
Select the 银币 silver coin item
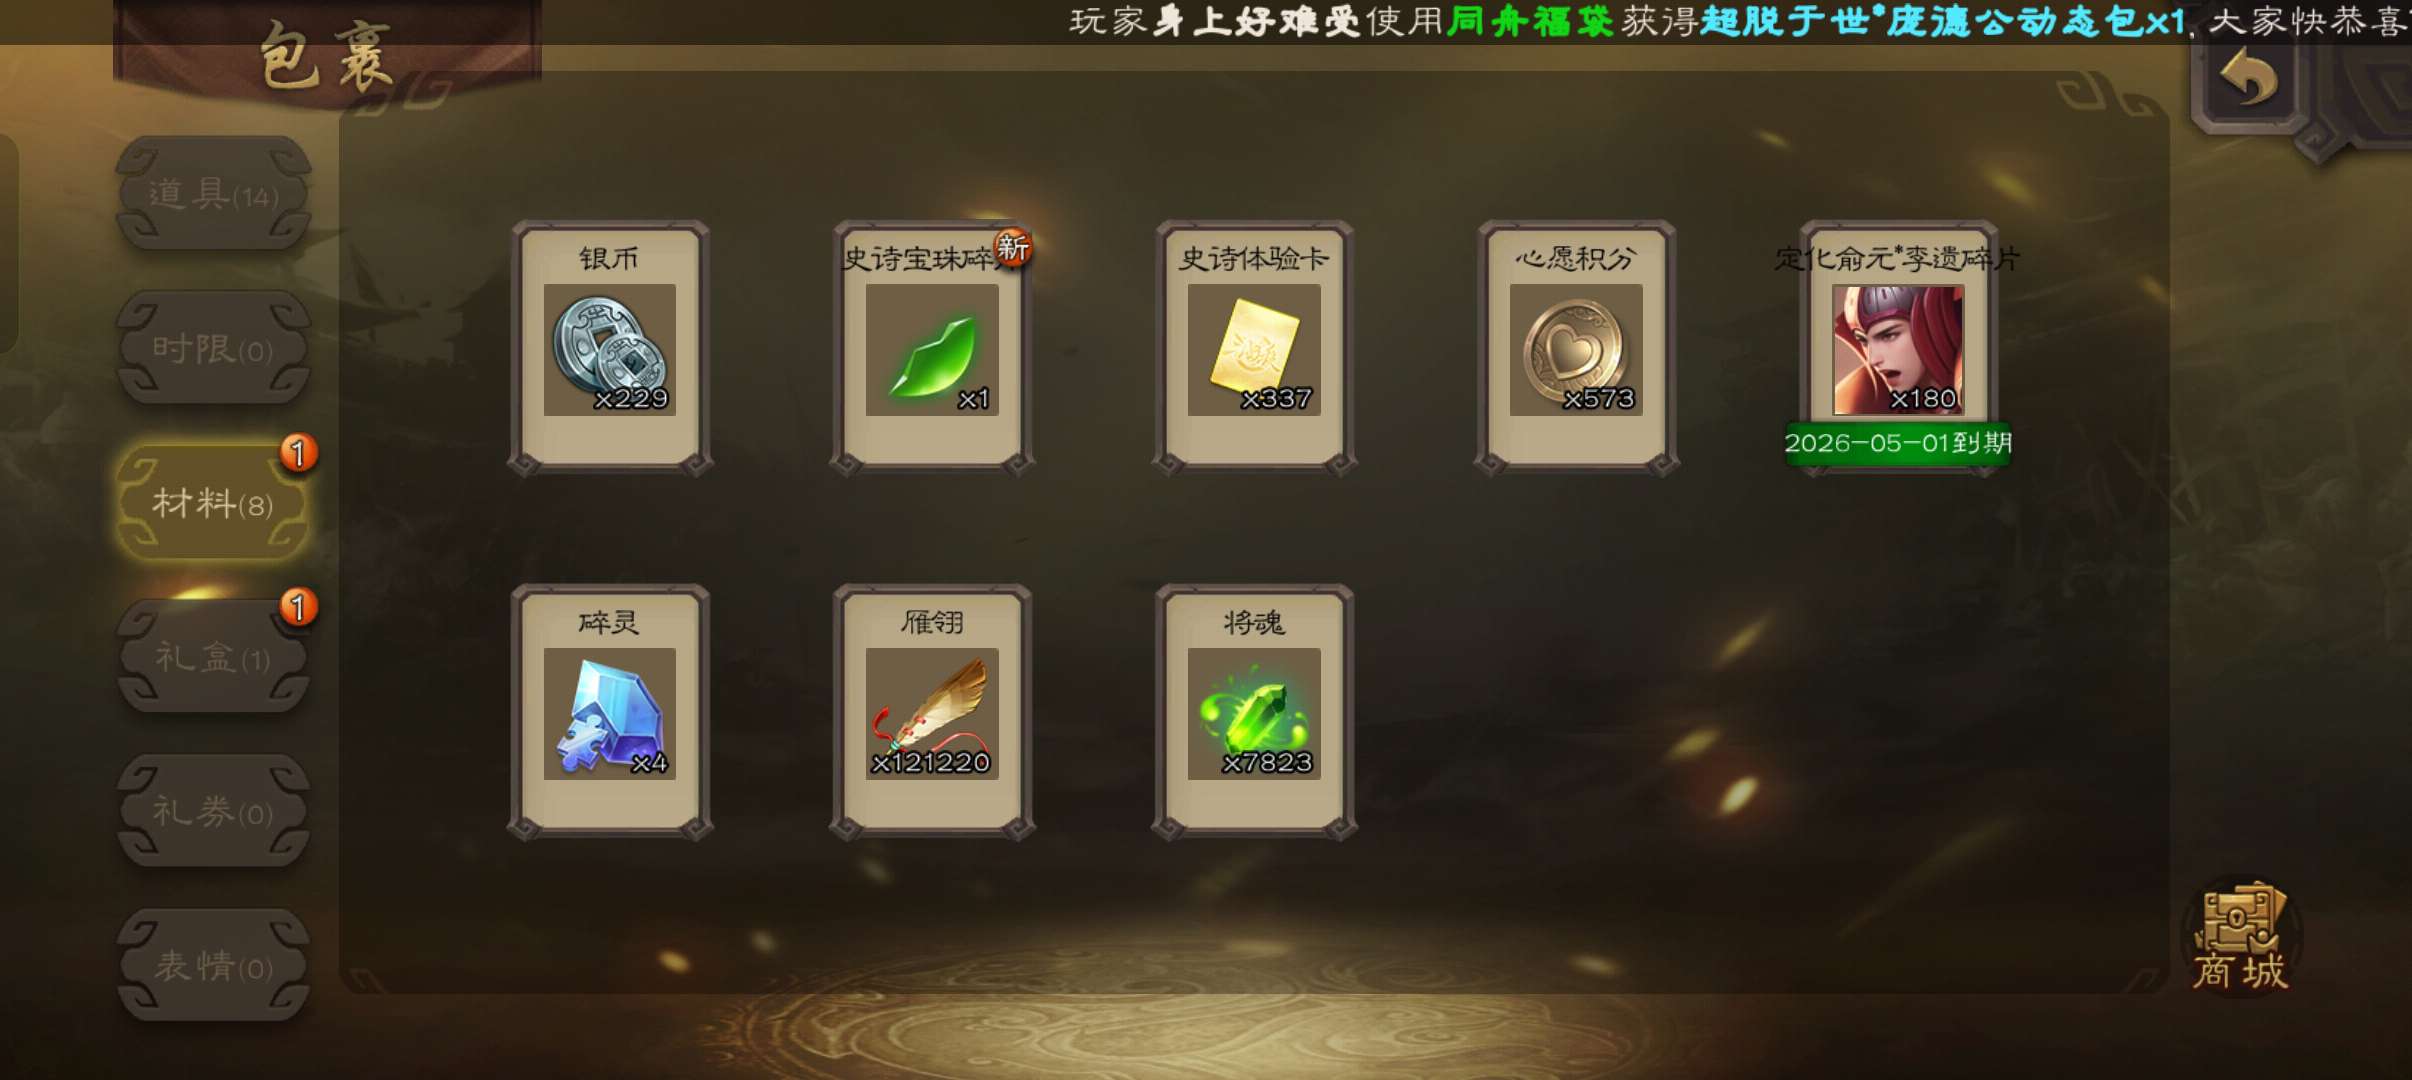click(x=610, y=347)
